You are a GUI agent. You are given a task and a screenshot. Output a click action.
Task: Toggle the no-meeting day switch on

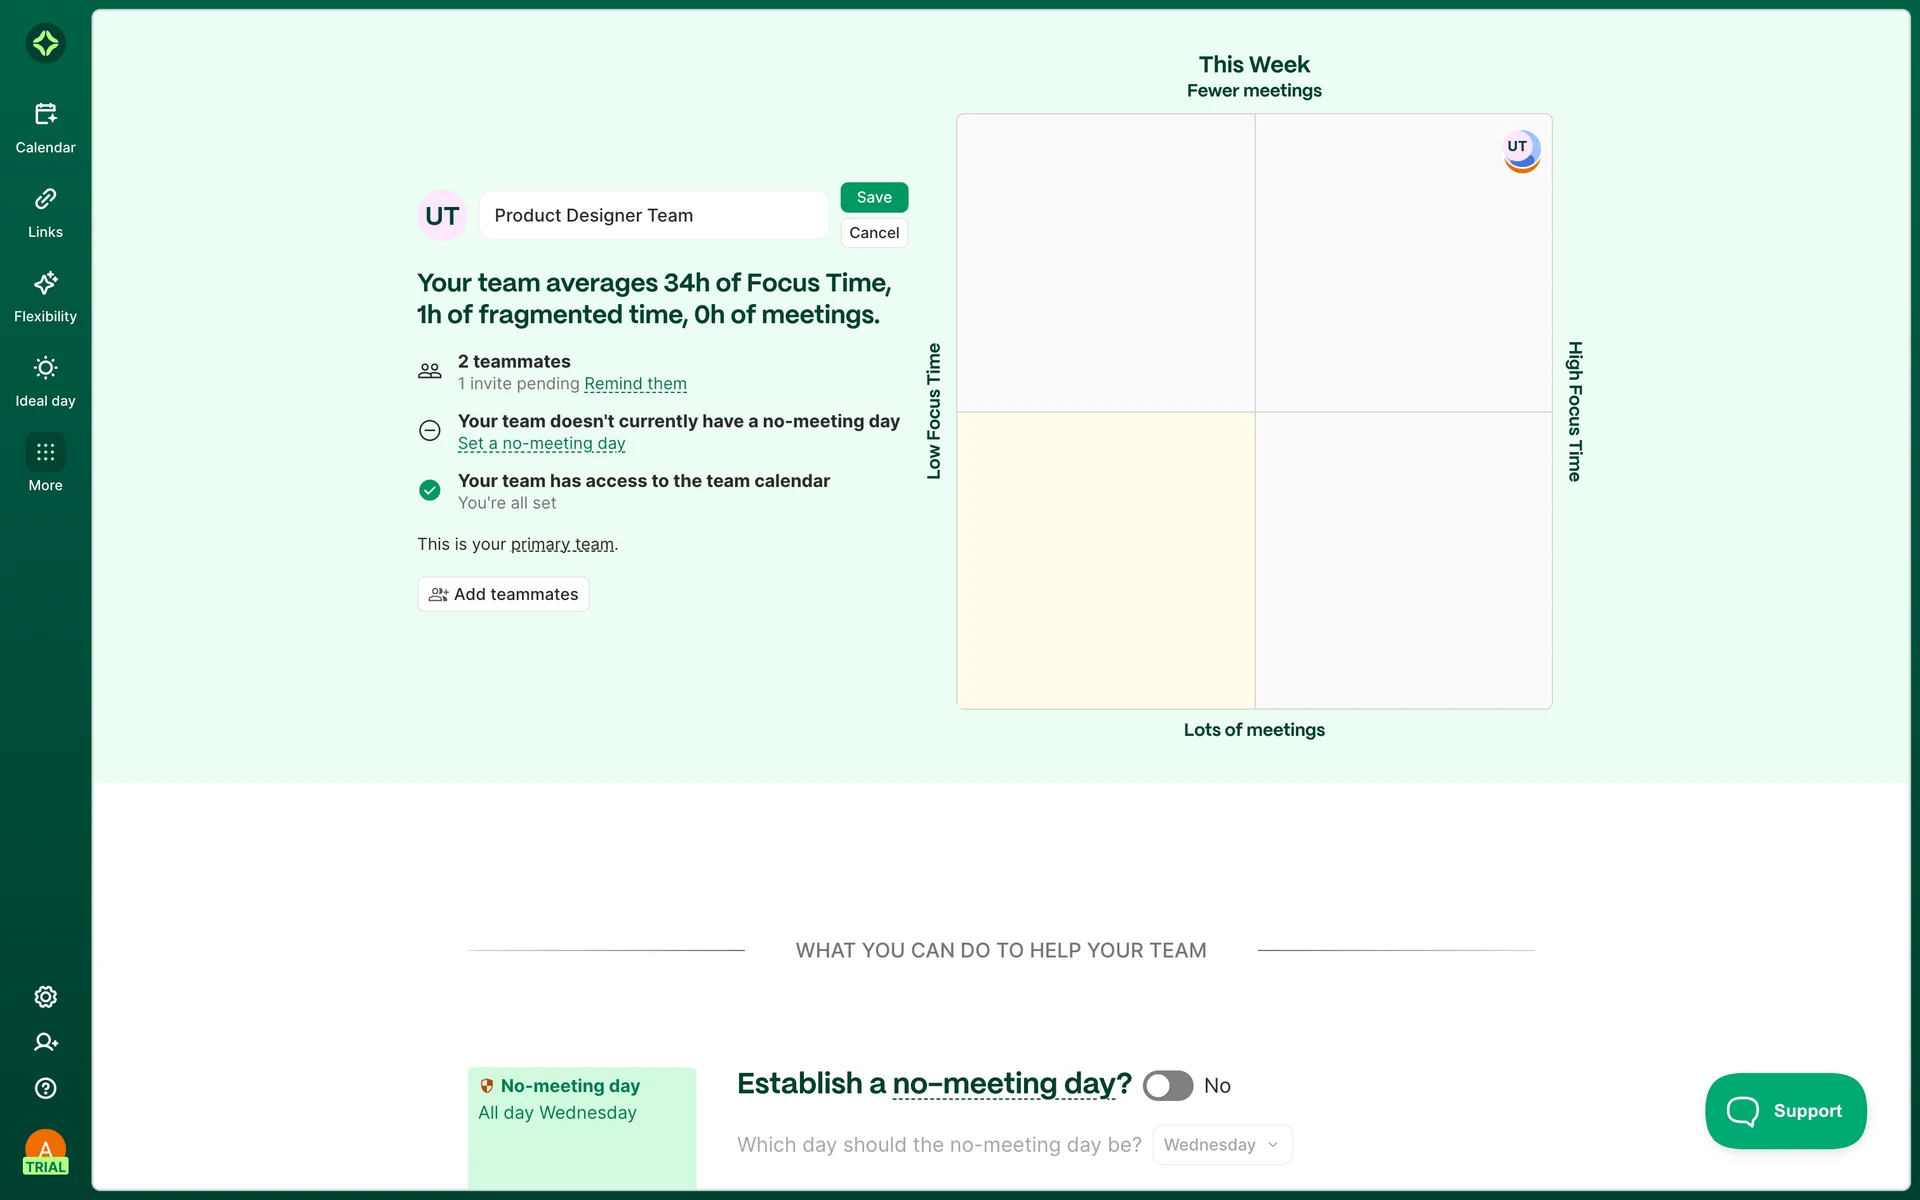tap(1167, 1086)
